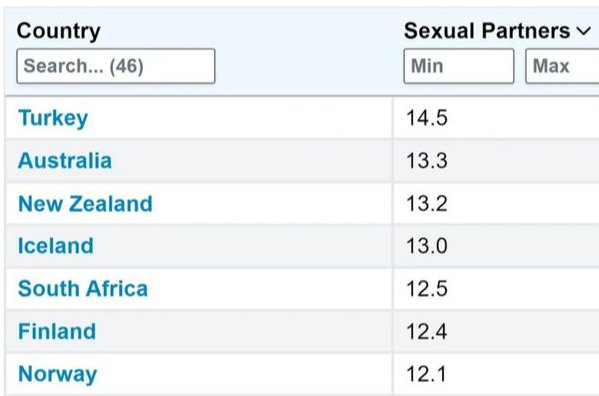The width and height of the screenshot is (599, 396).
Task: Click the sort chevron beside Sexual Partners
Action: pyautogui.click(x=584, y=31)
